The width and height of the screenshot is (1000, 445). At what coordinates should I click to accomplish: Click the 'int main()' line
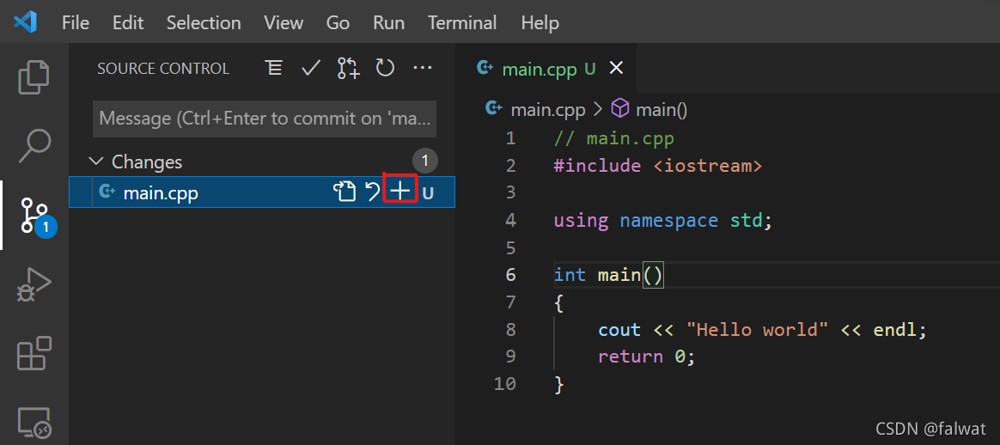[609, 275]
